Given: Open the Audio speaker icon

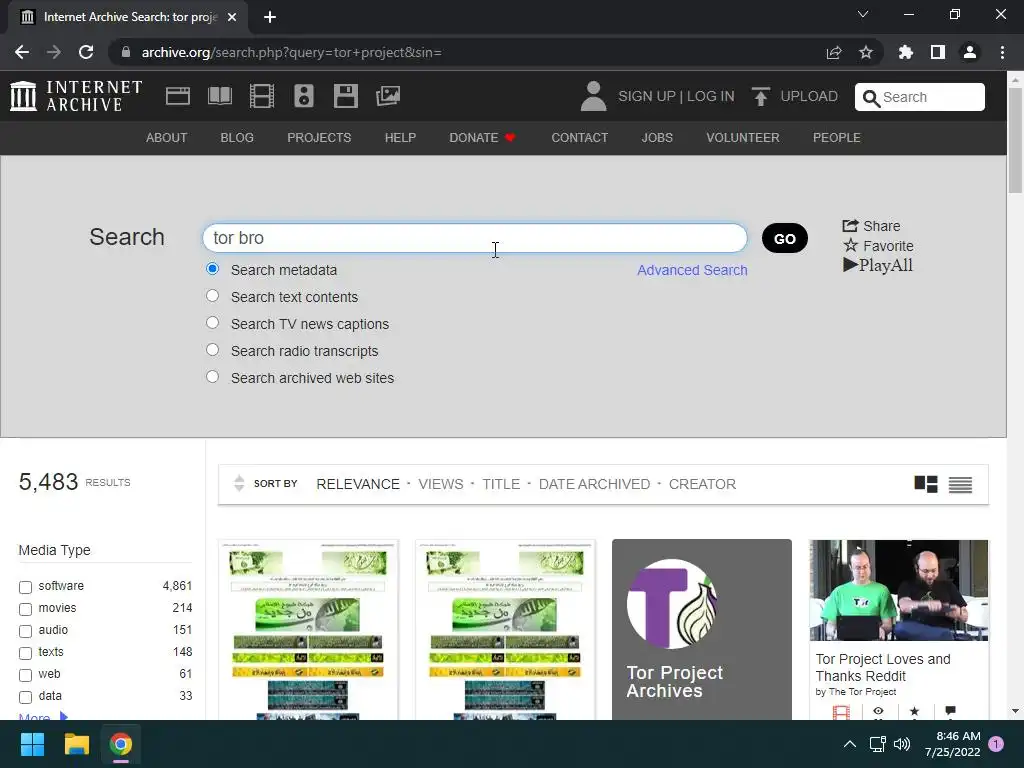Looking at the screenshot, I should (304, 96).
